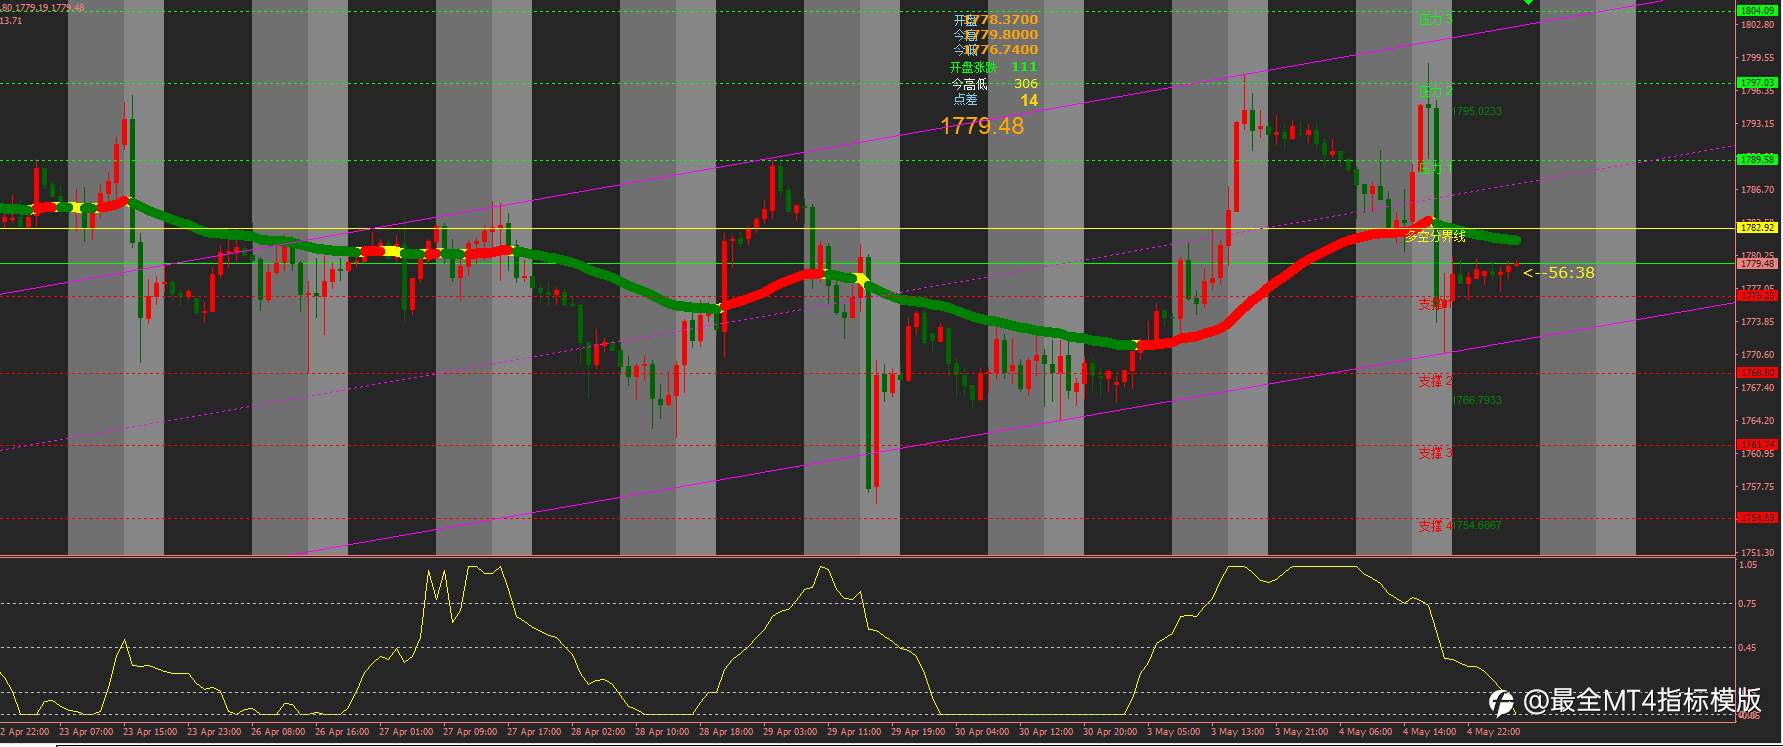The image size is (1783, 747).
Task: Click the red 1768.80 support price tag
Action: click(x=1757, y=373)
